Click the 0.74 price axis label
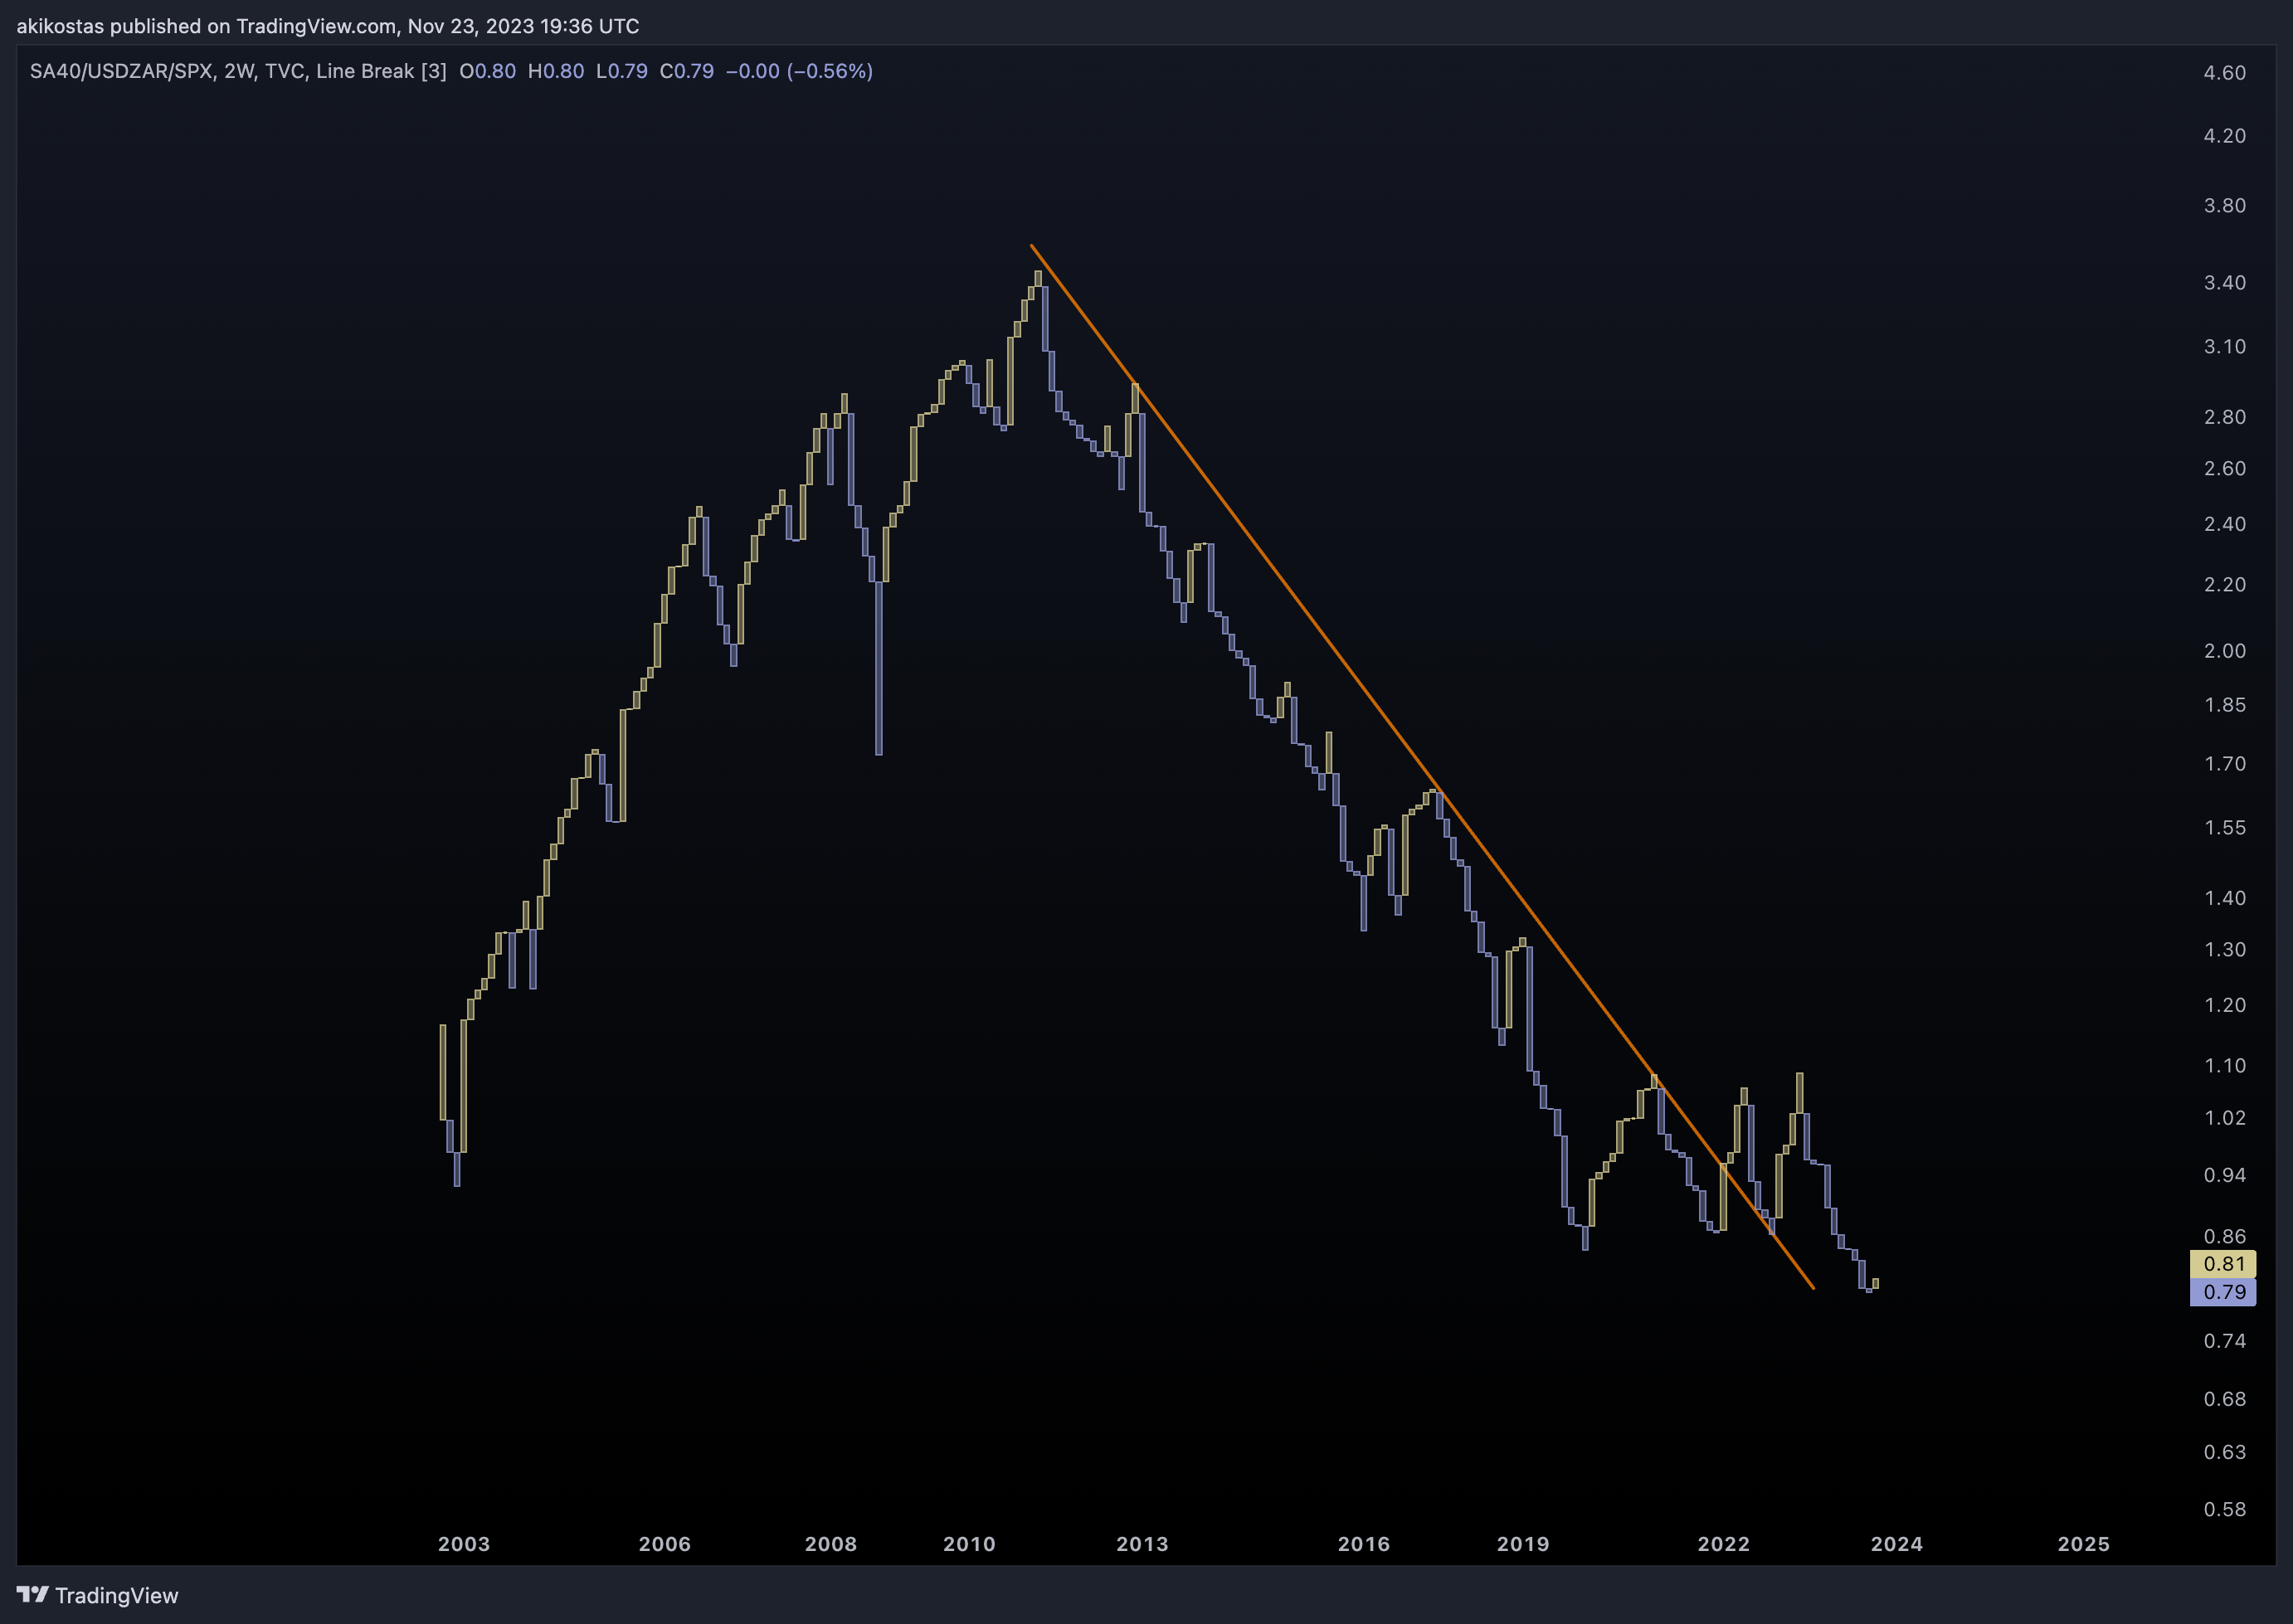2293x1624 pixels. [2225, 1341]
